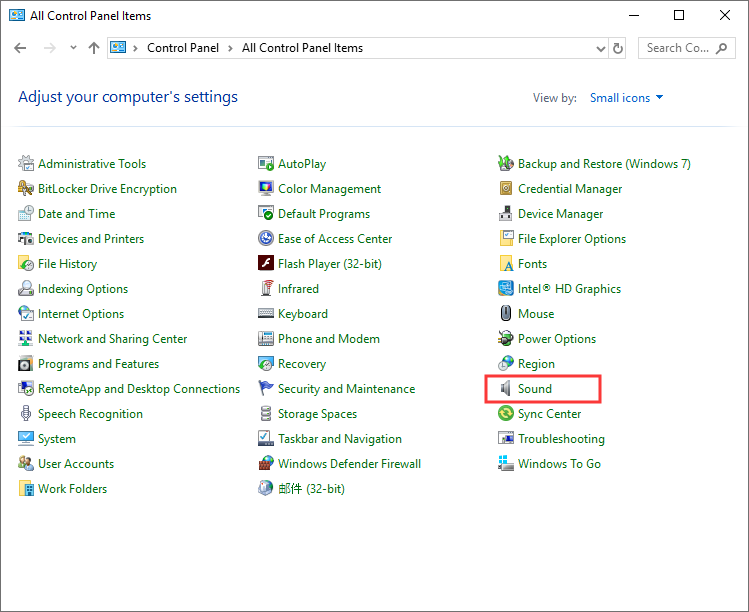This screenshot has height=612, width=749.
Task: Open the Windows To Go link
Action: coord(559,464)
